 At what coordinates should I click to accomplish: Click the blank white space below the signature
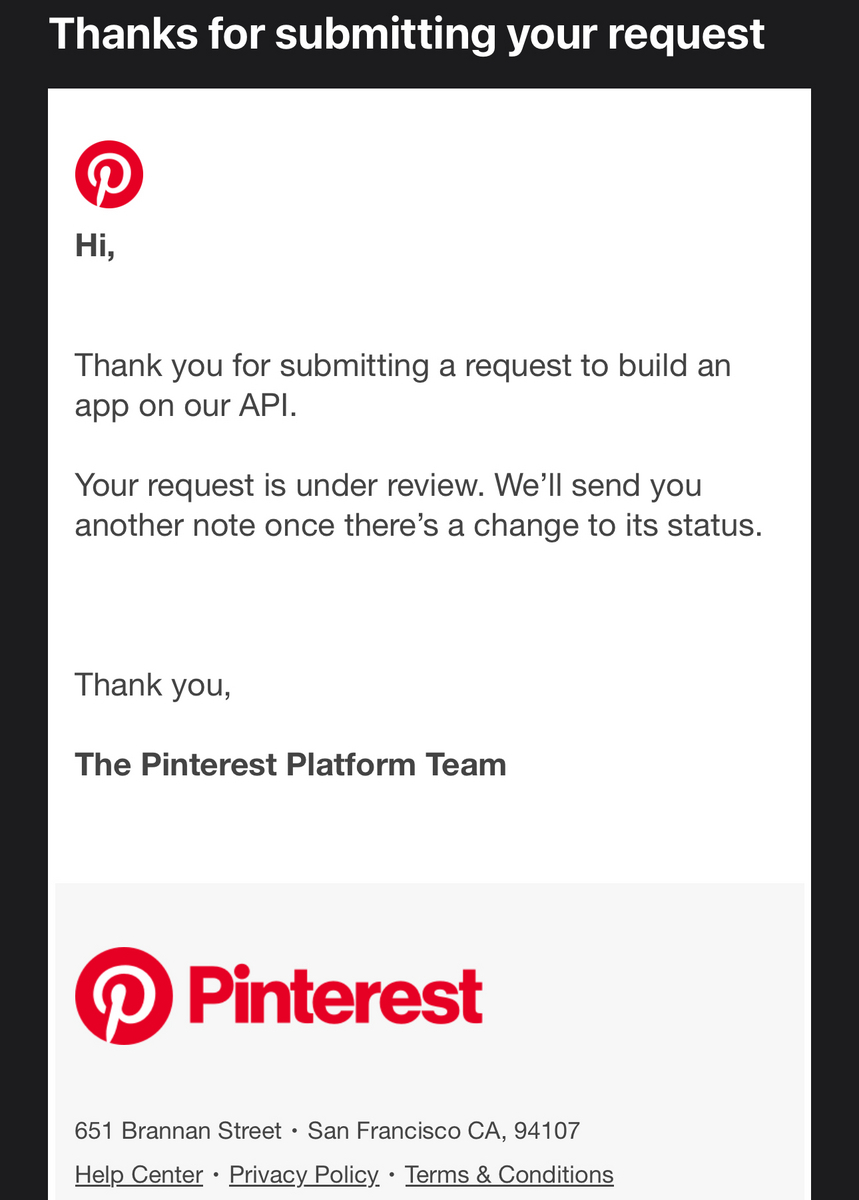[429, 832]
